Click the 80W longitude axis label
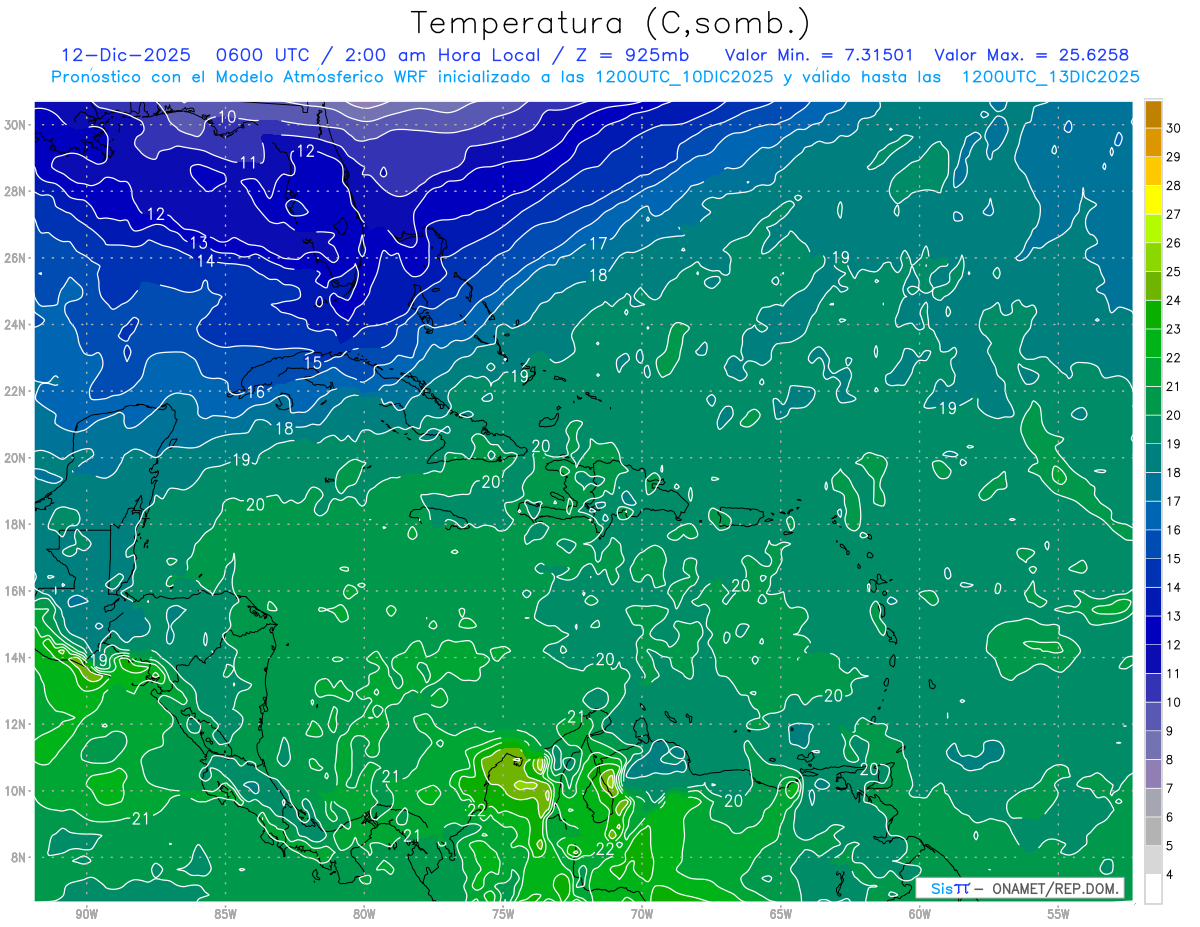 (364, 914)
